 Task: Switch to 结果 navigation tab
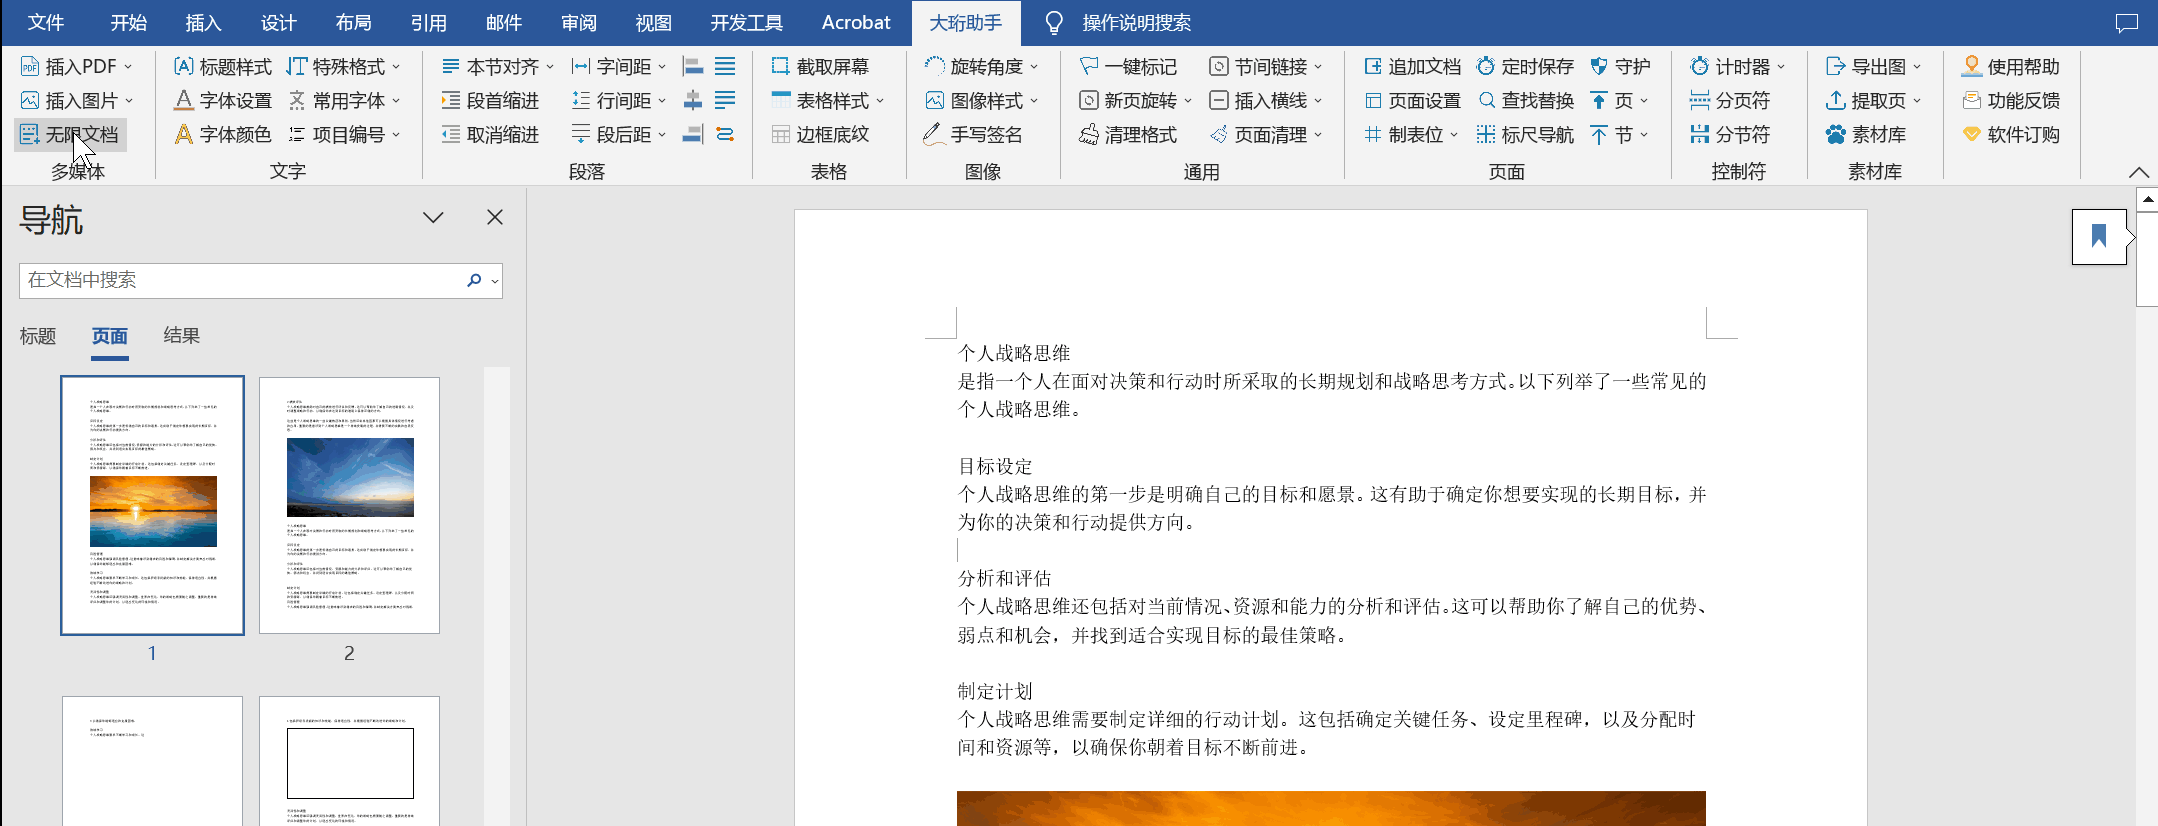182,336
